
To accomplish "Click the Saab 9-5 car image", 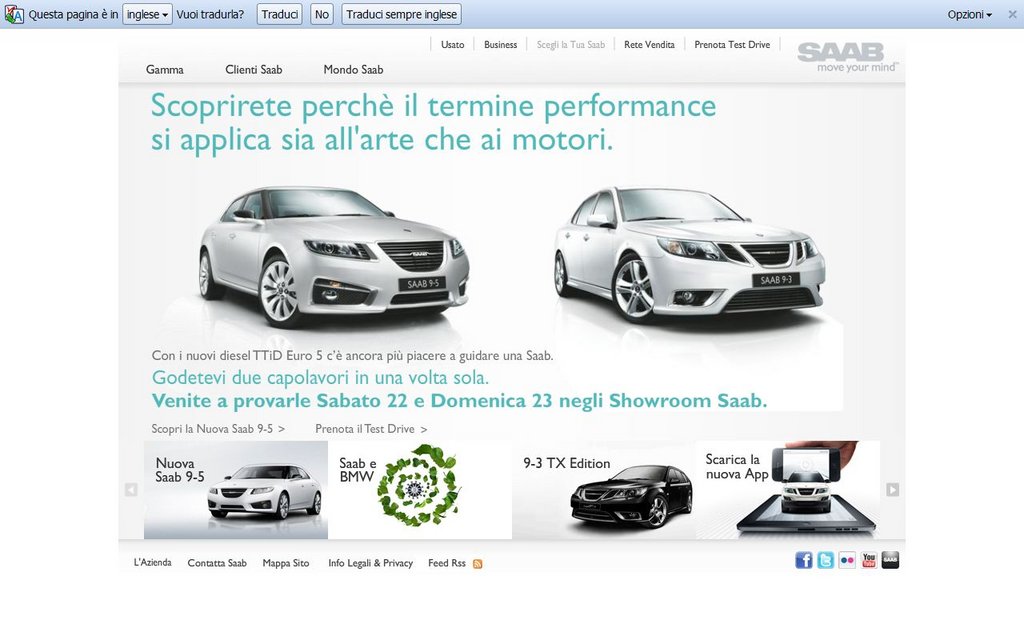I will point(333,258).
